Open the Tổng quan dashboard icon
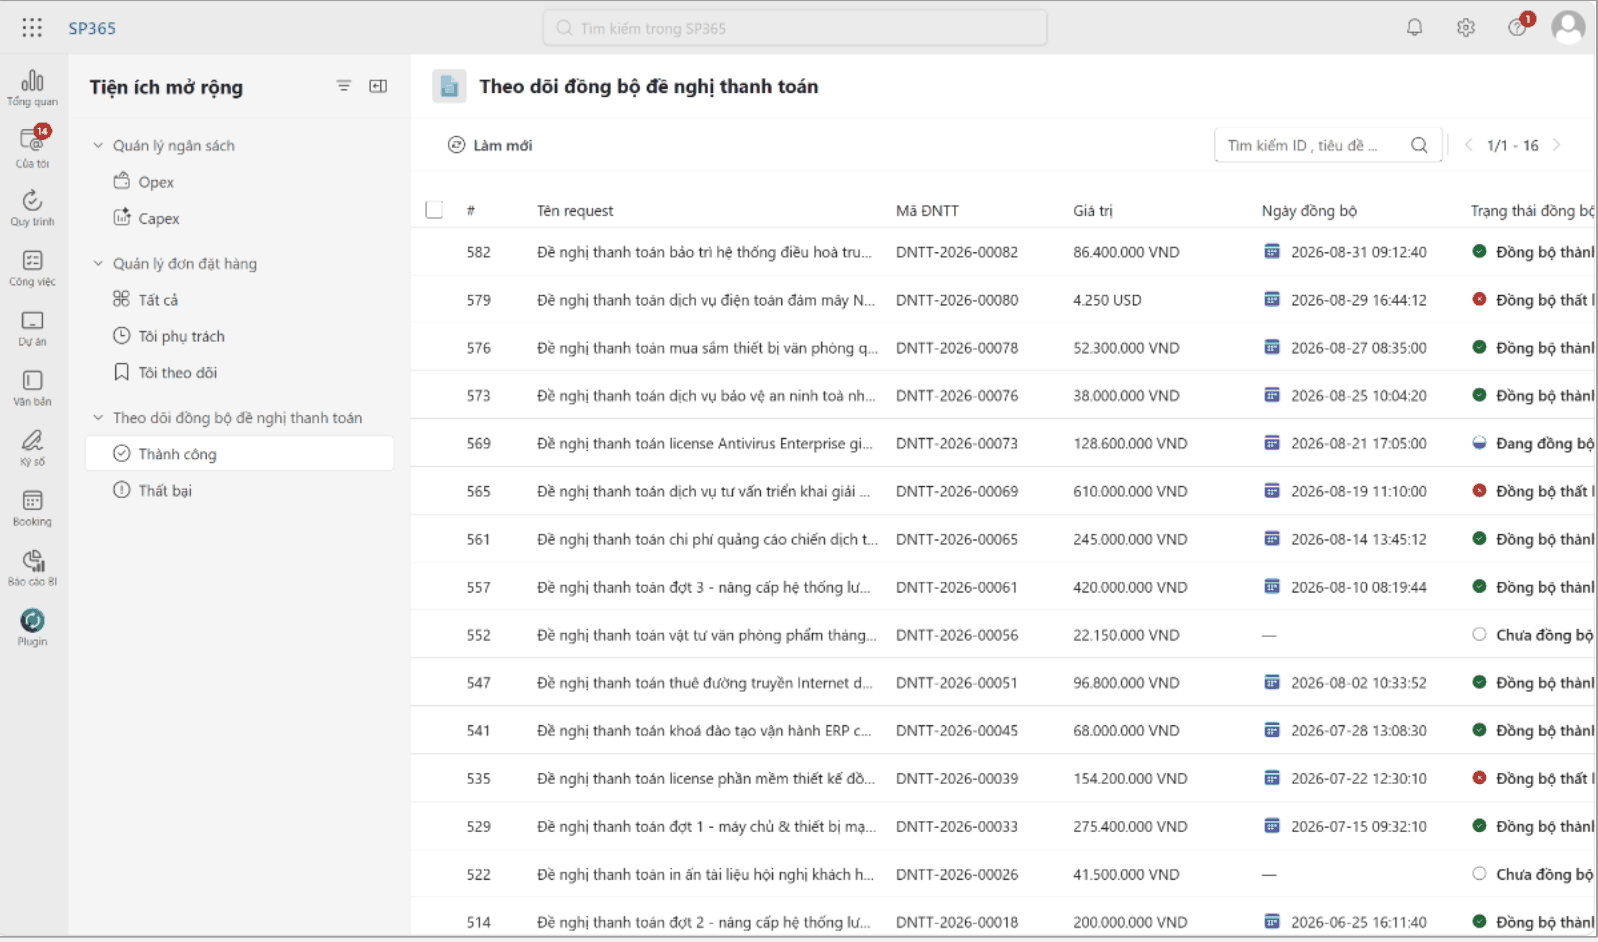 coord(32,87)
